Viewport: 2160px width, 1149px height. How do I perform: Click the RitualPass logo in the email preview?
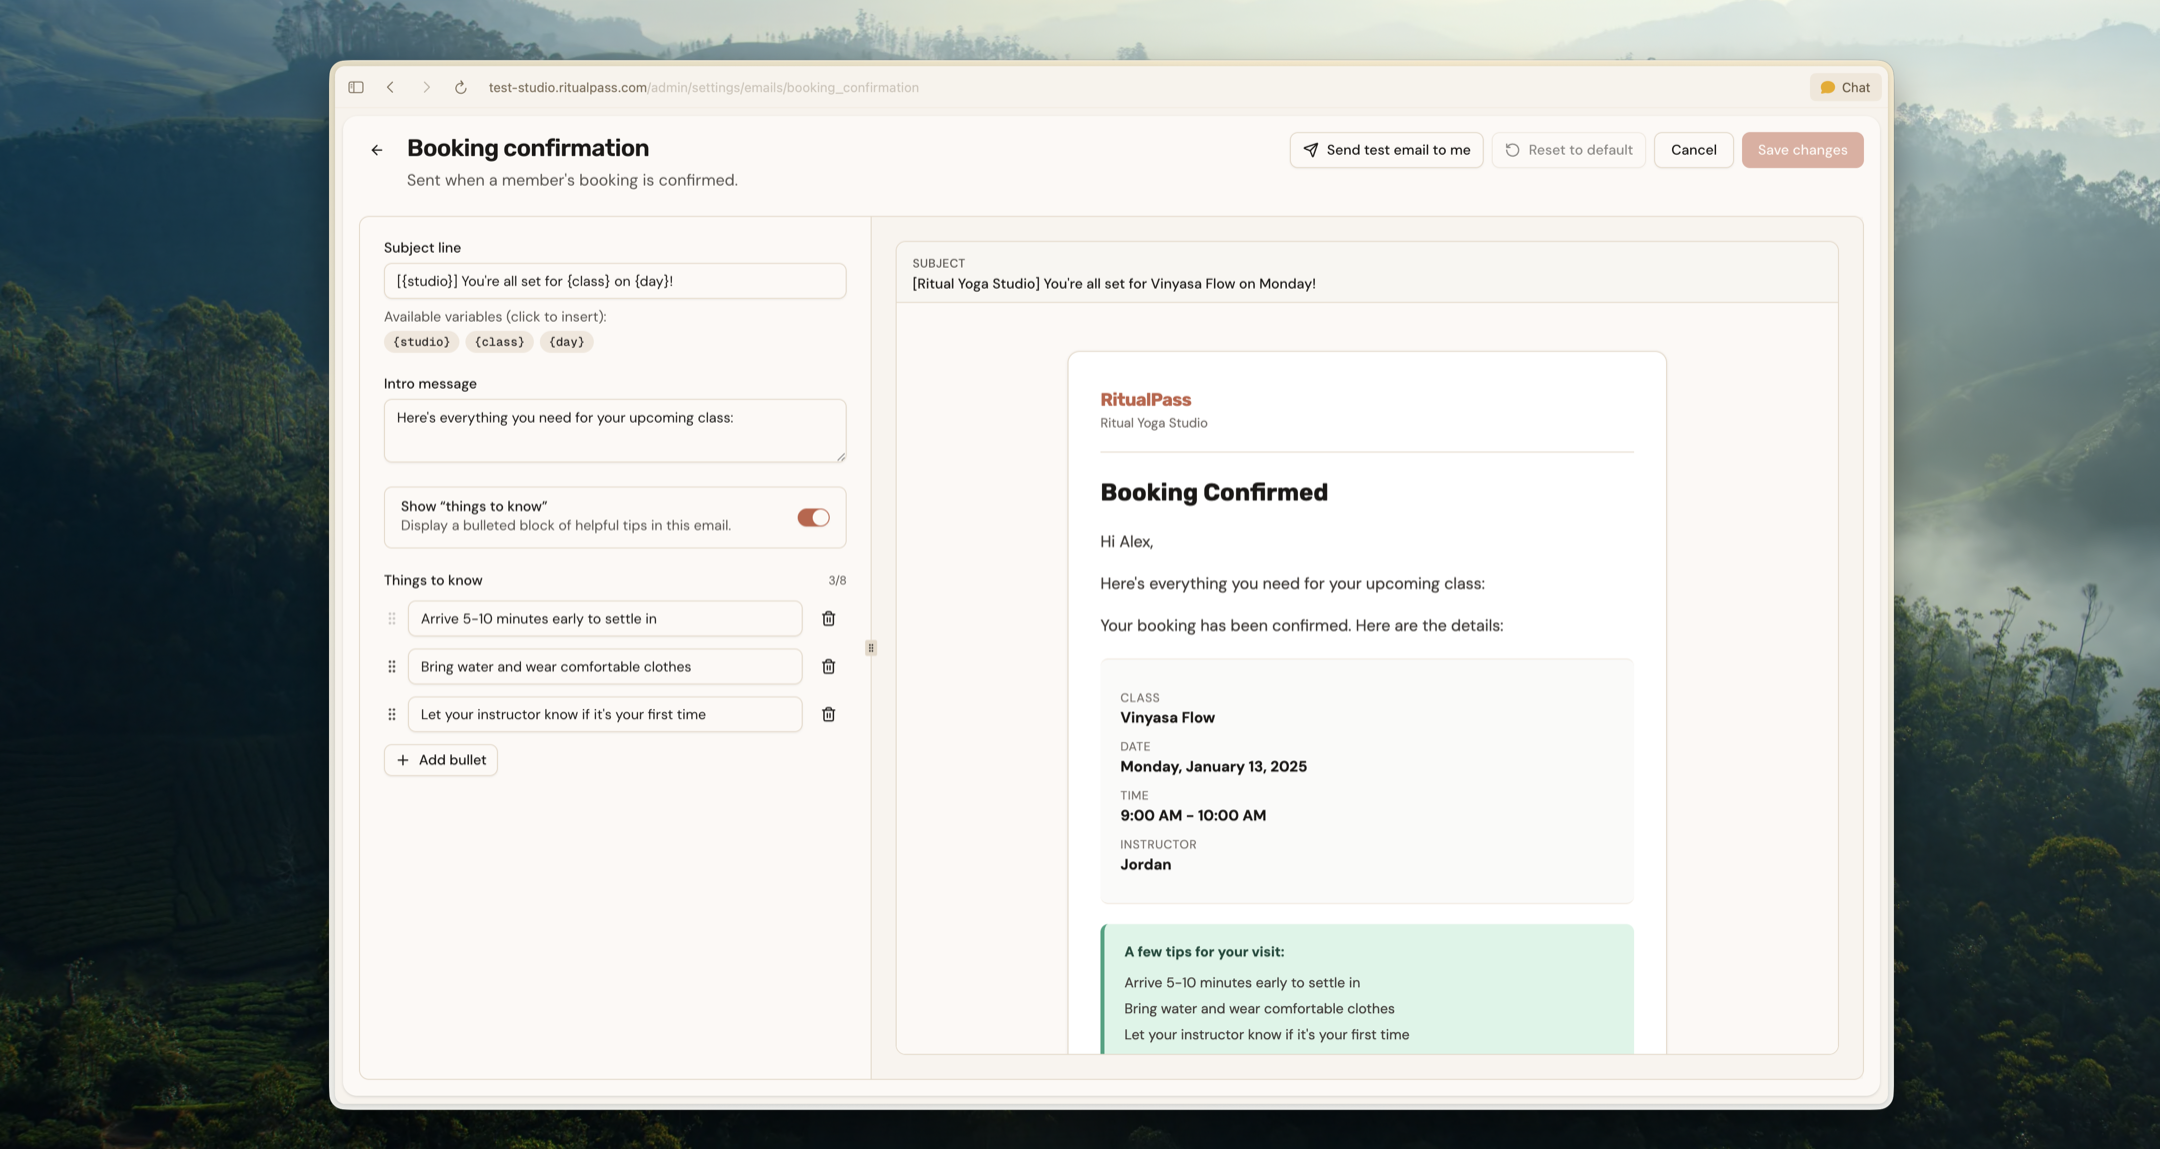[x=1145, y=400]
